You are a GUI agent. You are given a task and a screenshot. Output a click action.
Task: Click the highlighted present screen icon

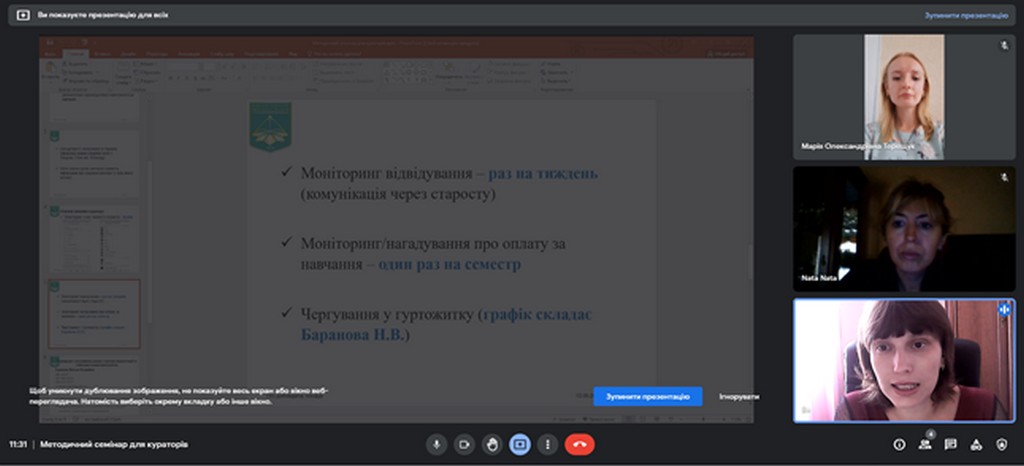[x=520, y=444]
